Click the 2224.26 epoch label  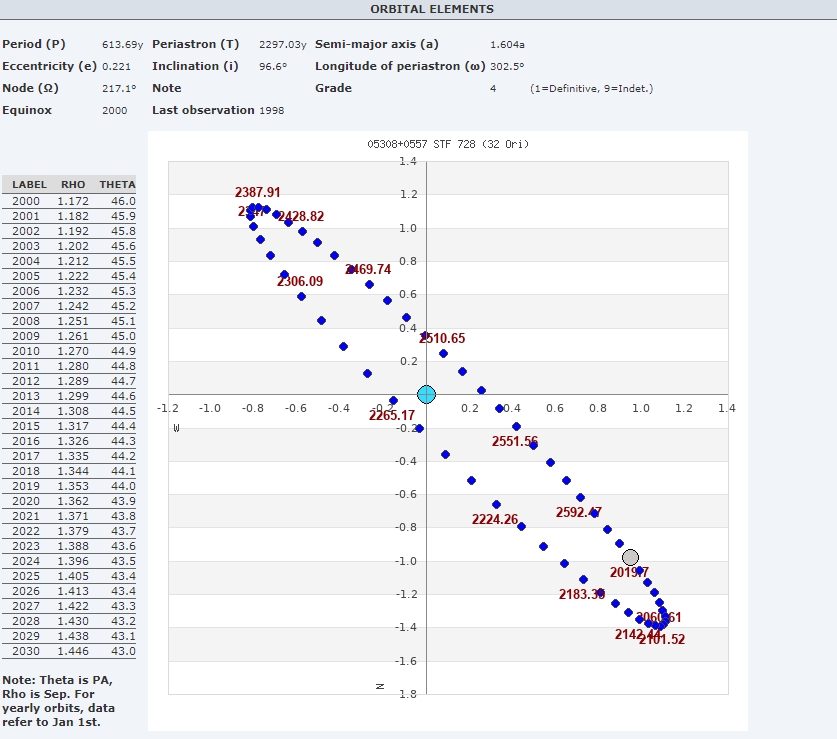(495, 520)
